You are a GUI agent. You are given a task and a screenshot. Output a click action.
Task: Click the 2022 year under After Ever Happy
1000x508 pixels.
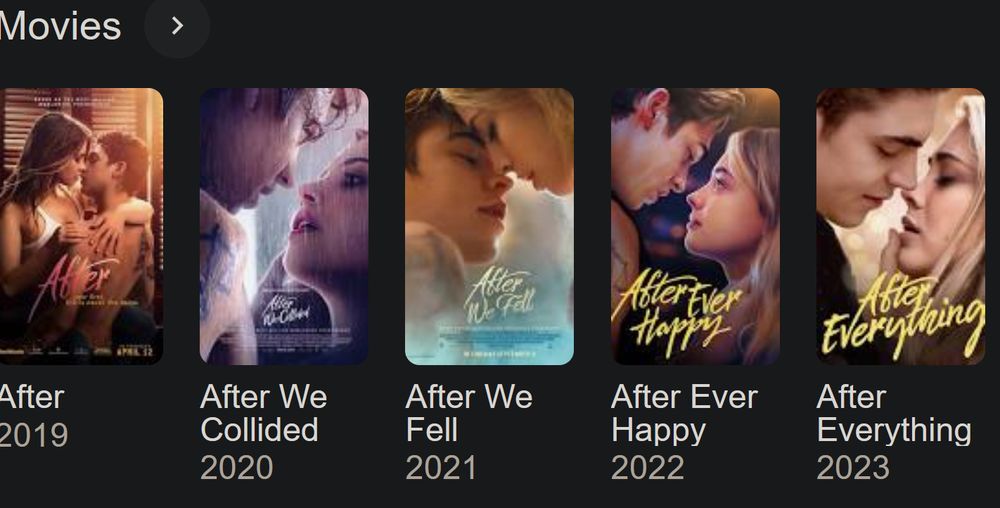pos(647,468)
